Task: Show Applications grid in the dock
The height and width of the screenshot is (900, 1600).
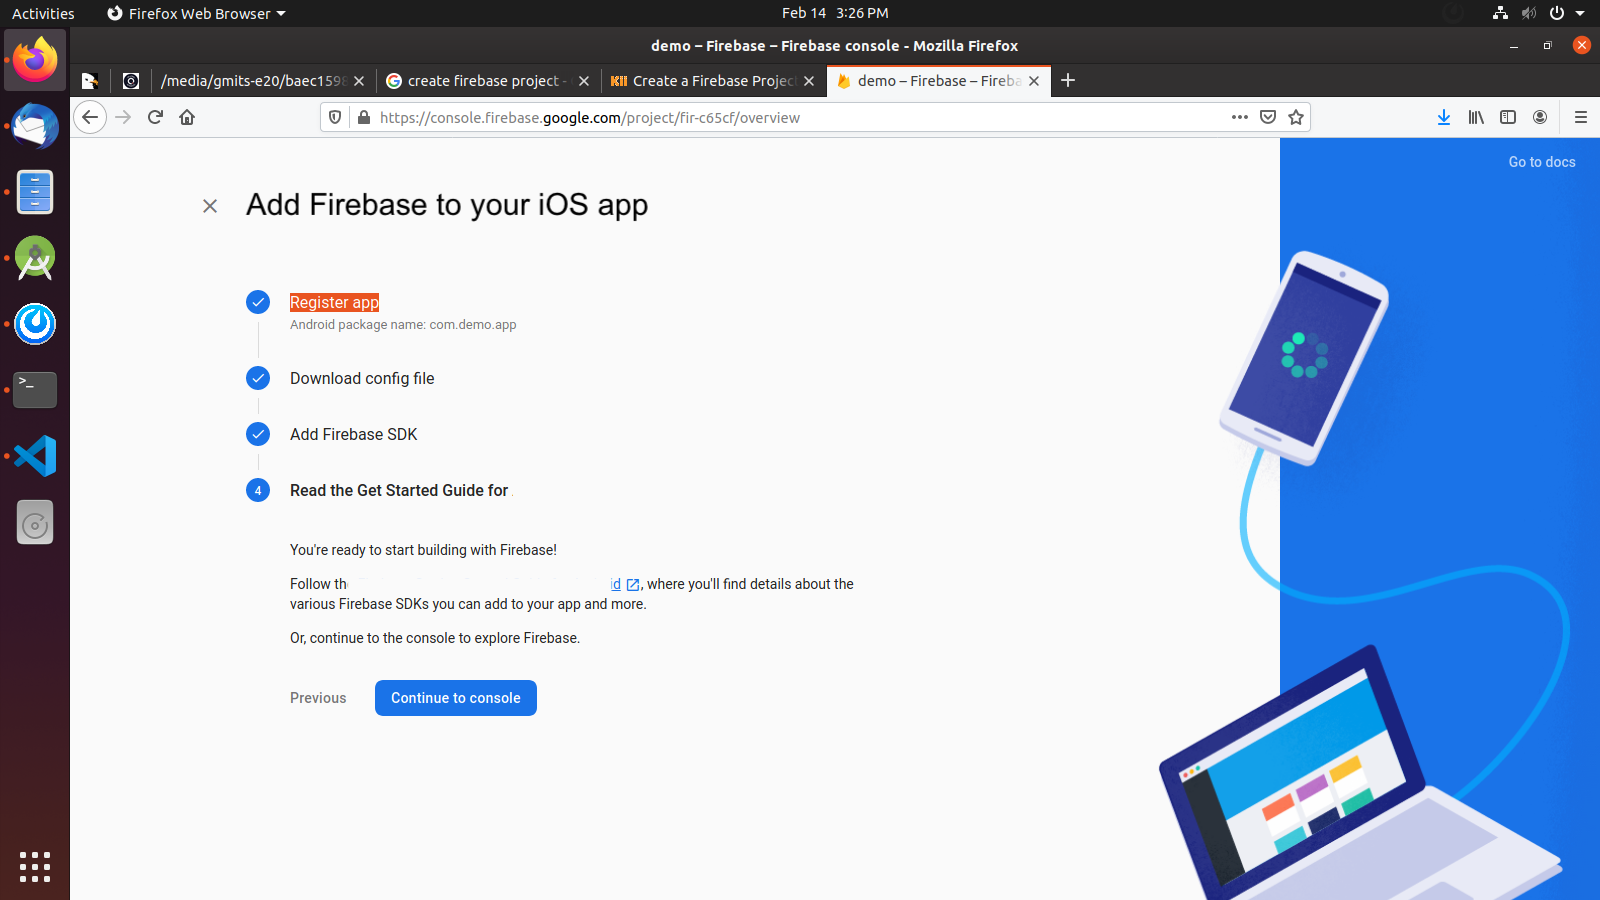Action: [x=35, y=867]
